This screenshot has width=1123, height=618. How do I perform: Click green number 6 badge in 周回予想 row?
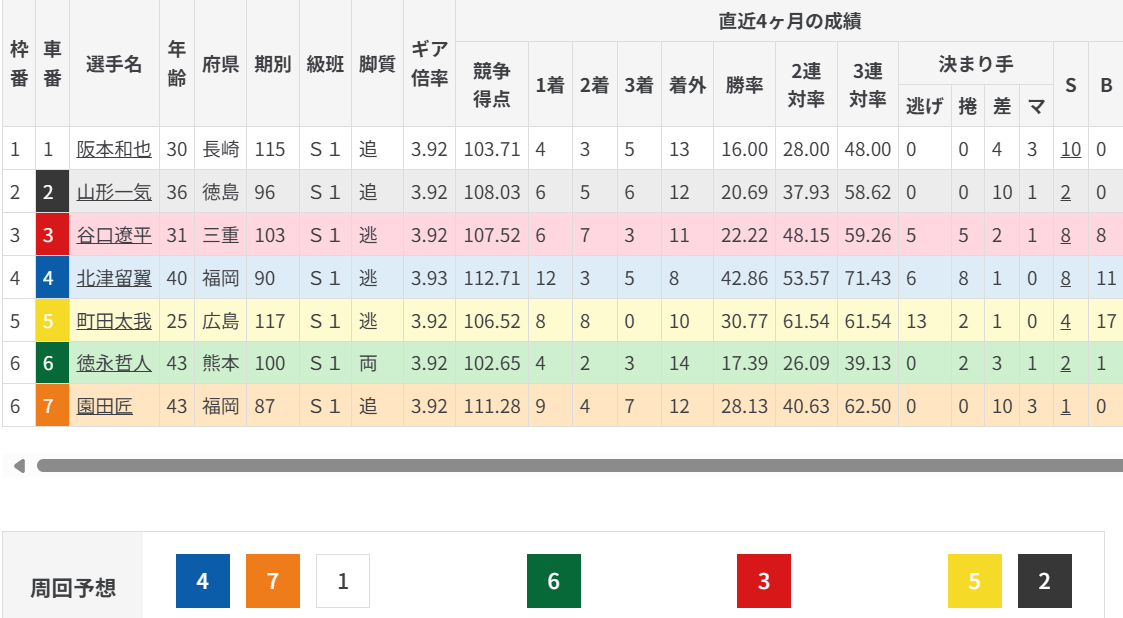pos(554,581)
